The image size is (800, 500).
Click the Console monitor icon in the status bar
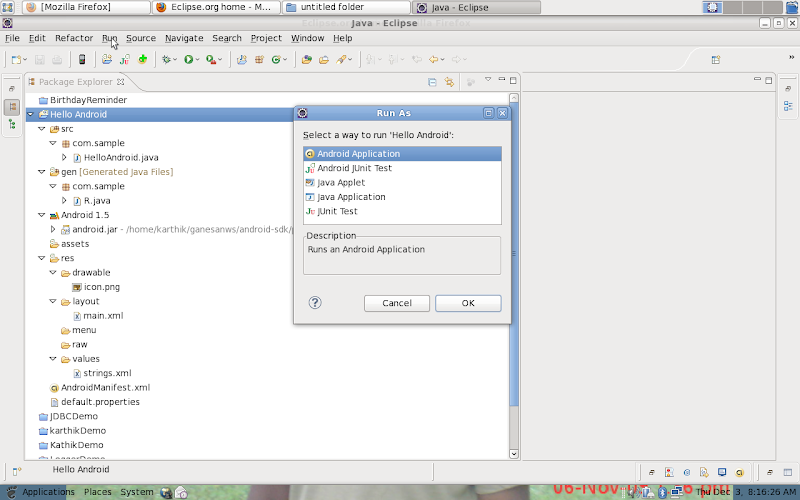[721, 472]
